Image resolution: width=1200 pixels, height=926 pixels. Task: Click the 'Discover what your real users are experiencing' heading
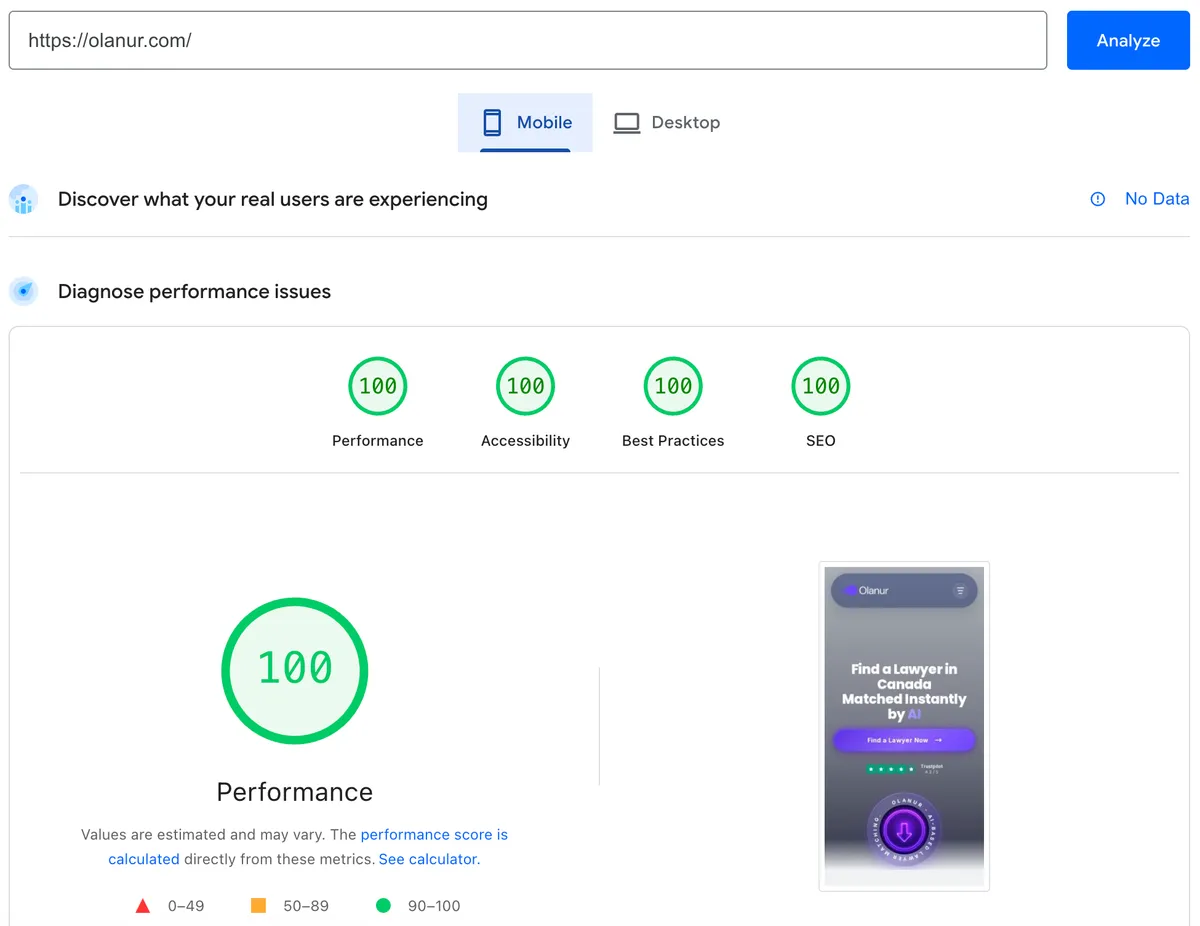coord(273,199)
